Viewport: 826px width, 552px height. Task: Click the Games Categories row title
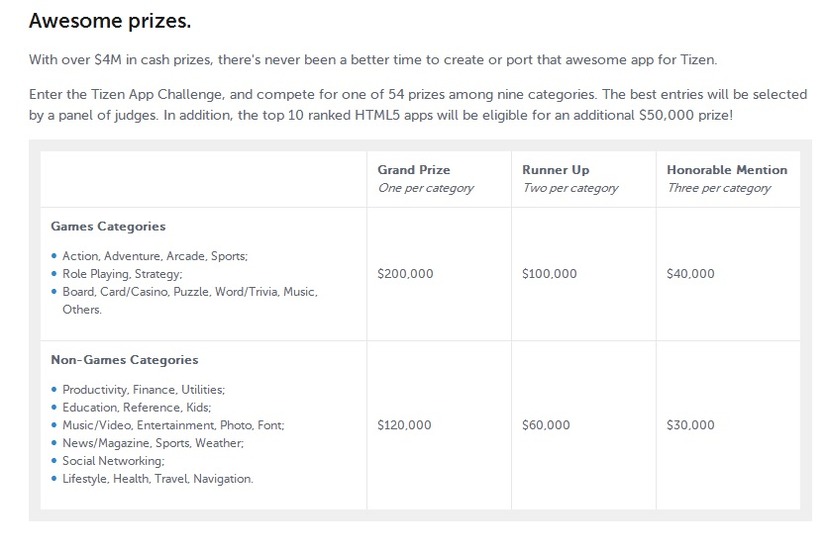coord(108,226)
